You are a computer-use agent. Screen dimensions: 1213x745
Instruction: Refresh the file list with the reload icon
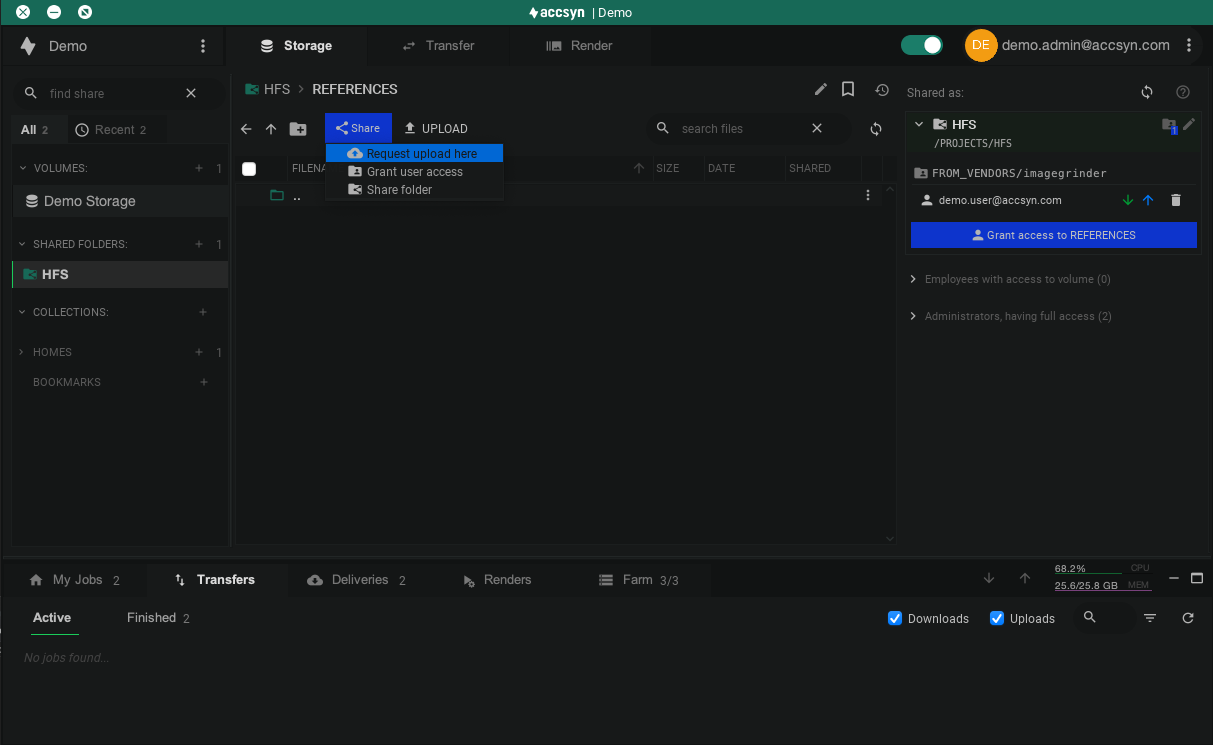pos(876,129)
